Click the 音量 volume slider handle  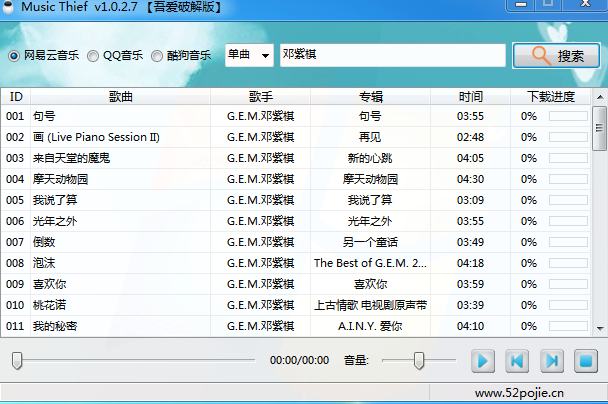click(419, 361)
